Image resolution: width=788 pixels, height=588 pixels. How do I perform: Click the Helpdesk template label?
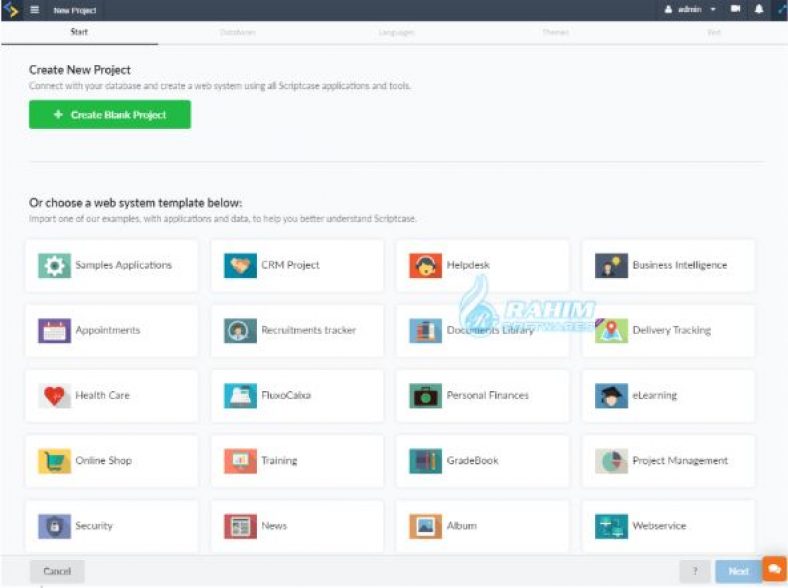click(468, 265)
